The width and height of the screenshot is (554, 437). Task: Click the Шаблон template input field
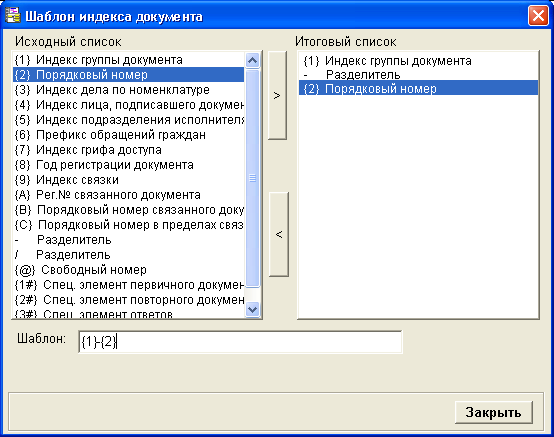coord(240,342)
